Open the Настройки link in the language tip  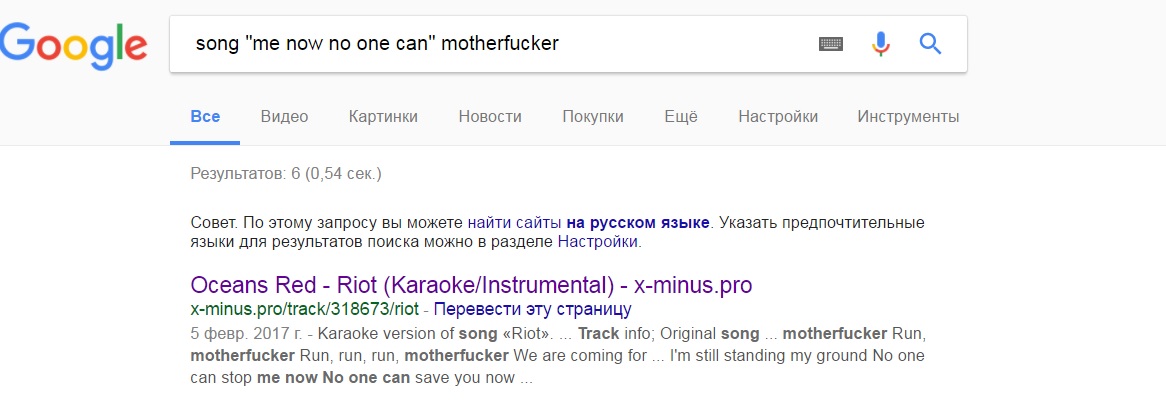[x=597, y=242]
